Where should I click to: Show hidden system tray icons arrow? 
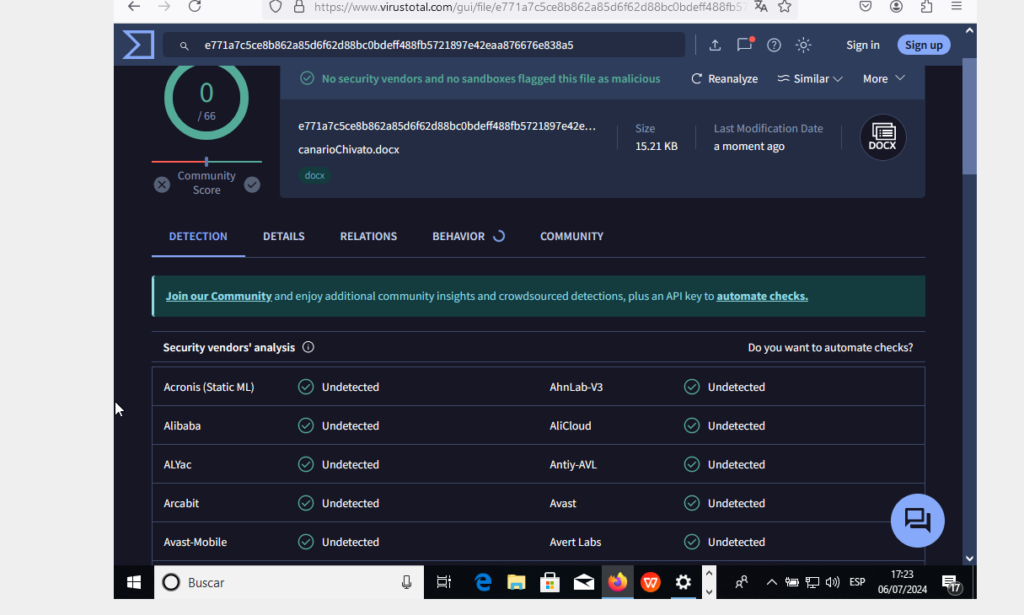771,582
